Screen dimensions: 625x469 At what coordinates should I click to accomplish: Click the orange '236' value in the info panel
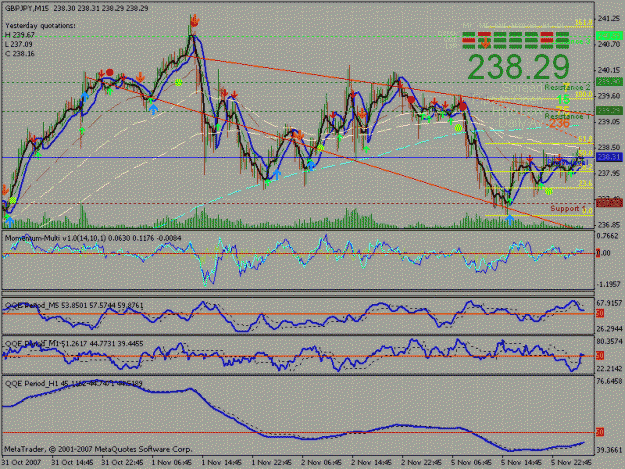pos(559,124)
